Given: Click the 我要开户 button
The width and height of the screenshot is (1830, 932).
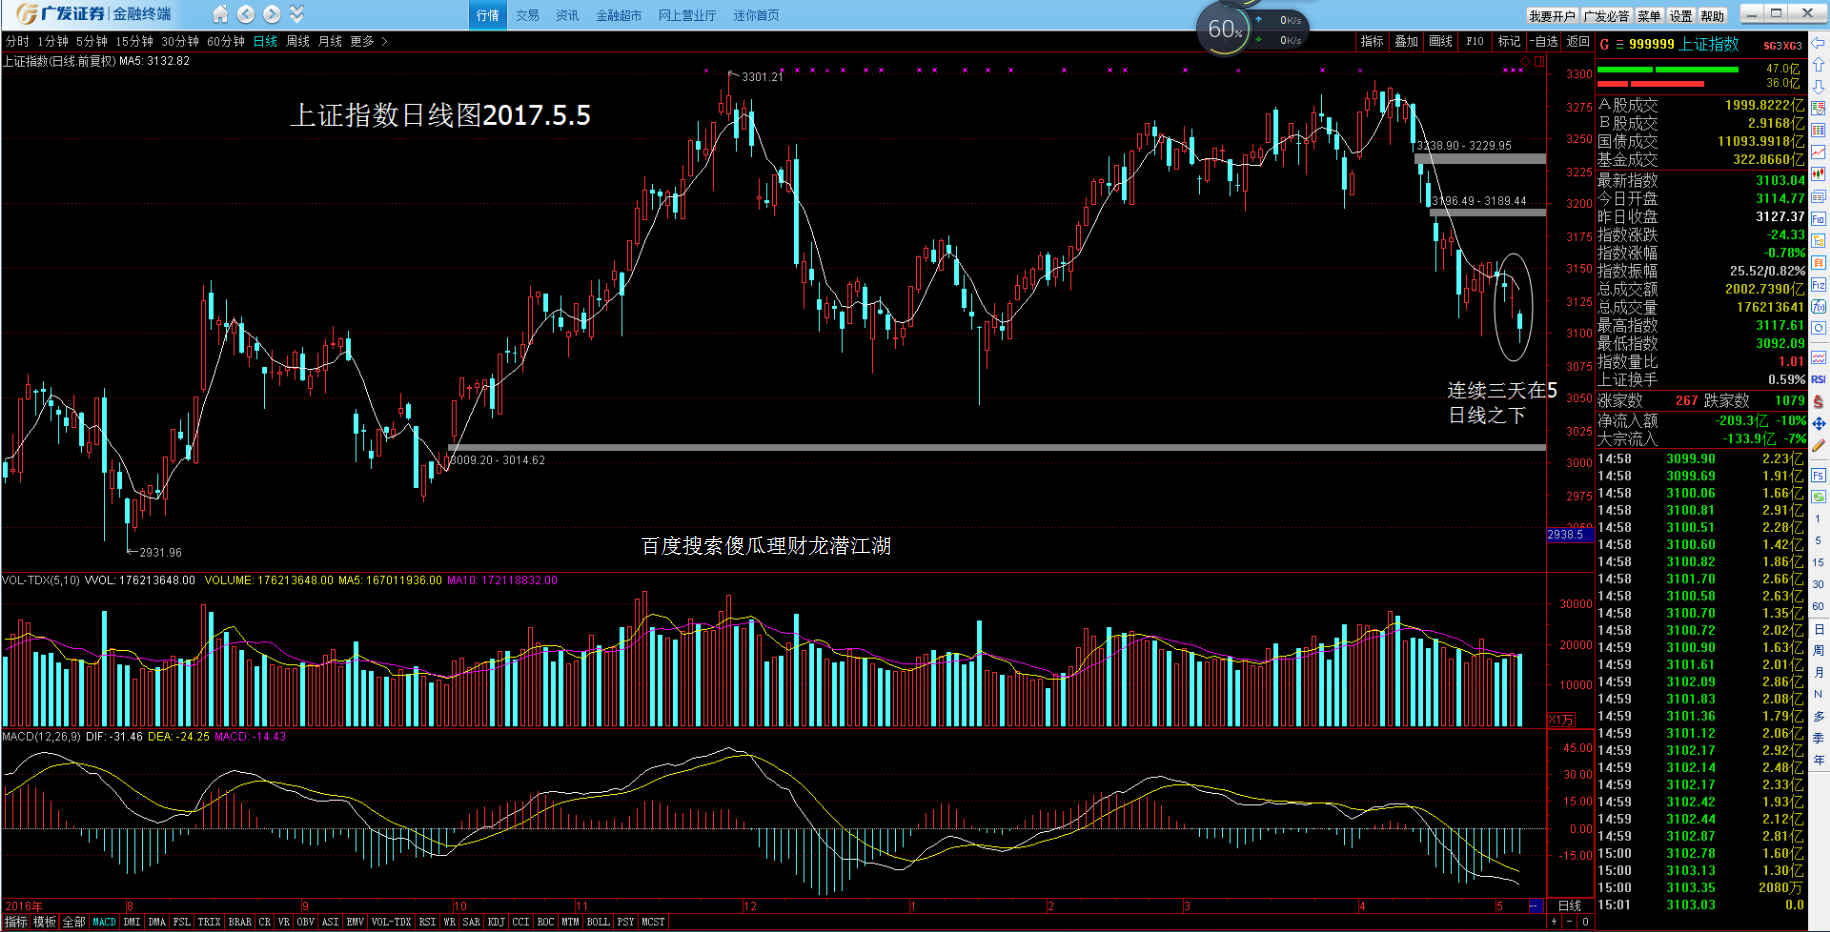Looking at the screenshot, I should [x=1551, y=16].
